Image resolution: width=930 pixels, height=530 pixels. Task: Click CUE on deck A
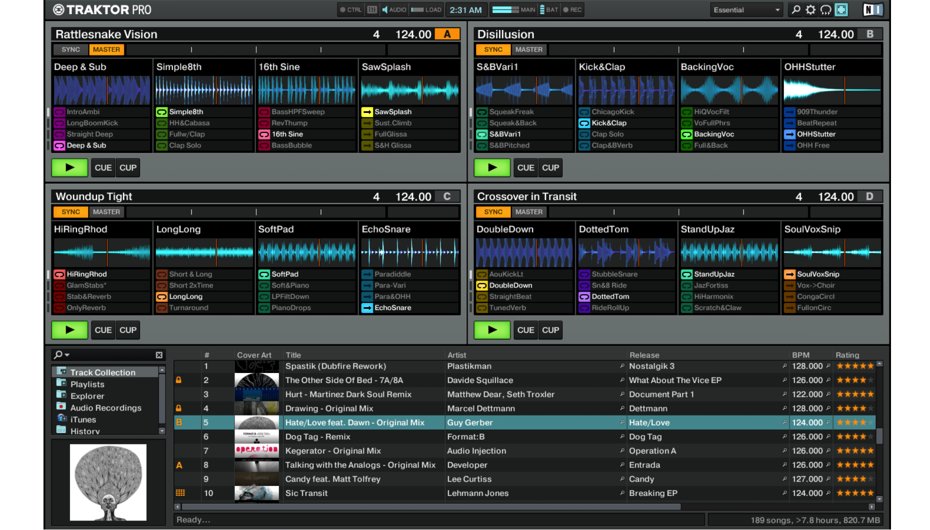pos(103,168)
